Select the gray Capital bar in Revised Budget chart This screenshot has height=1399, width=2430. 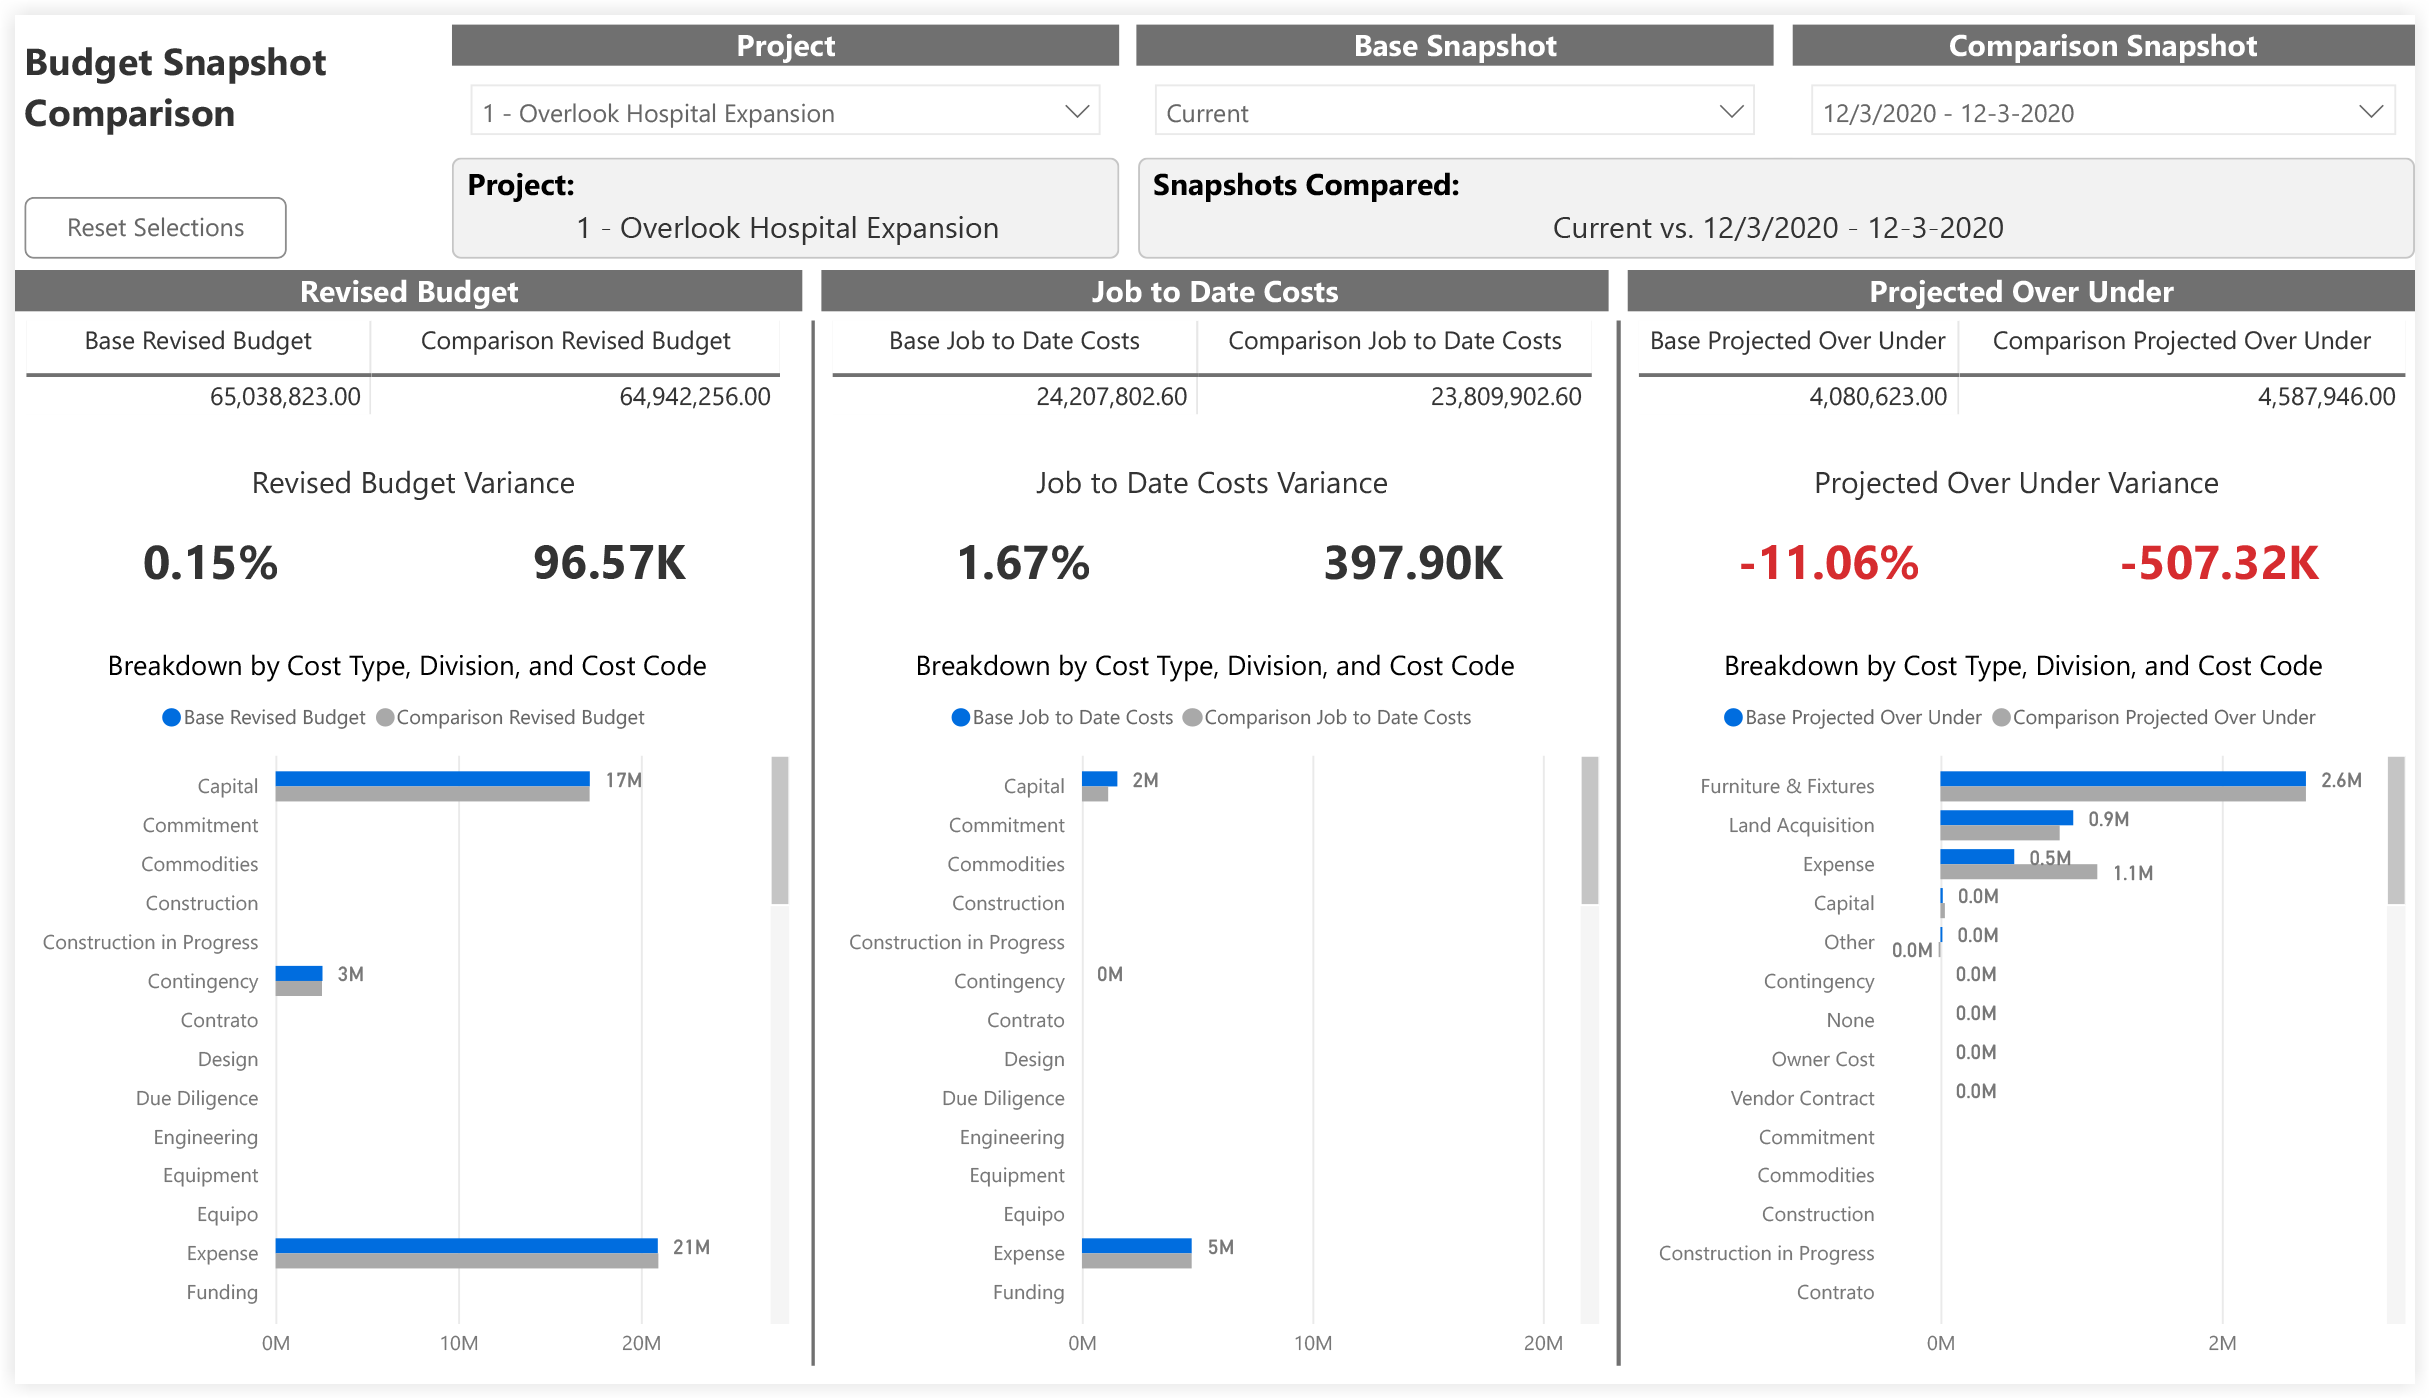click(432, 794)
